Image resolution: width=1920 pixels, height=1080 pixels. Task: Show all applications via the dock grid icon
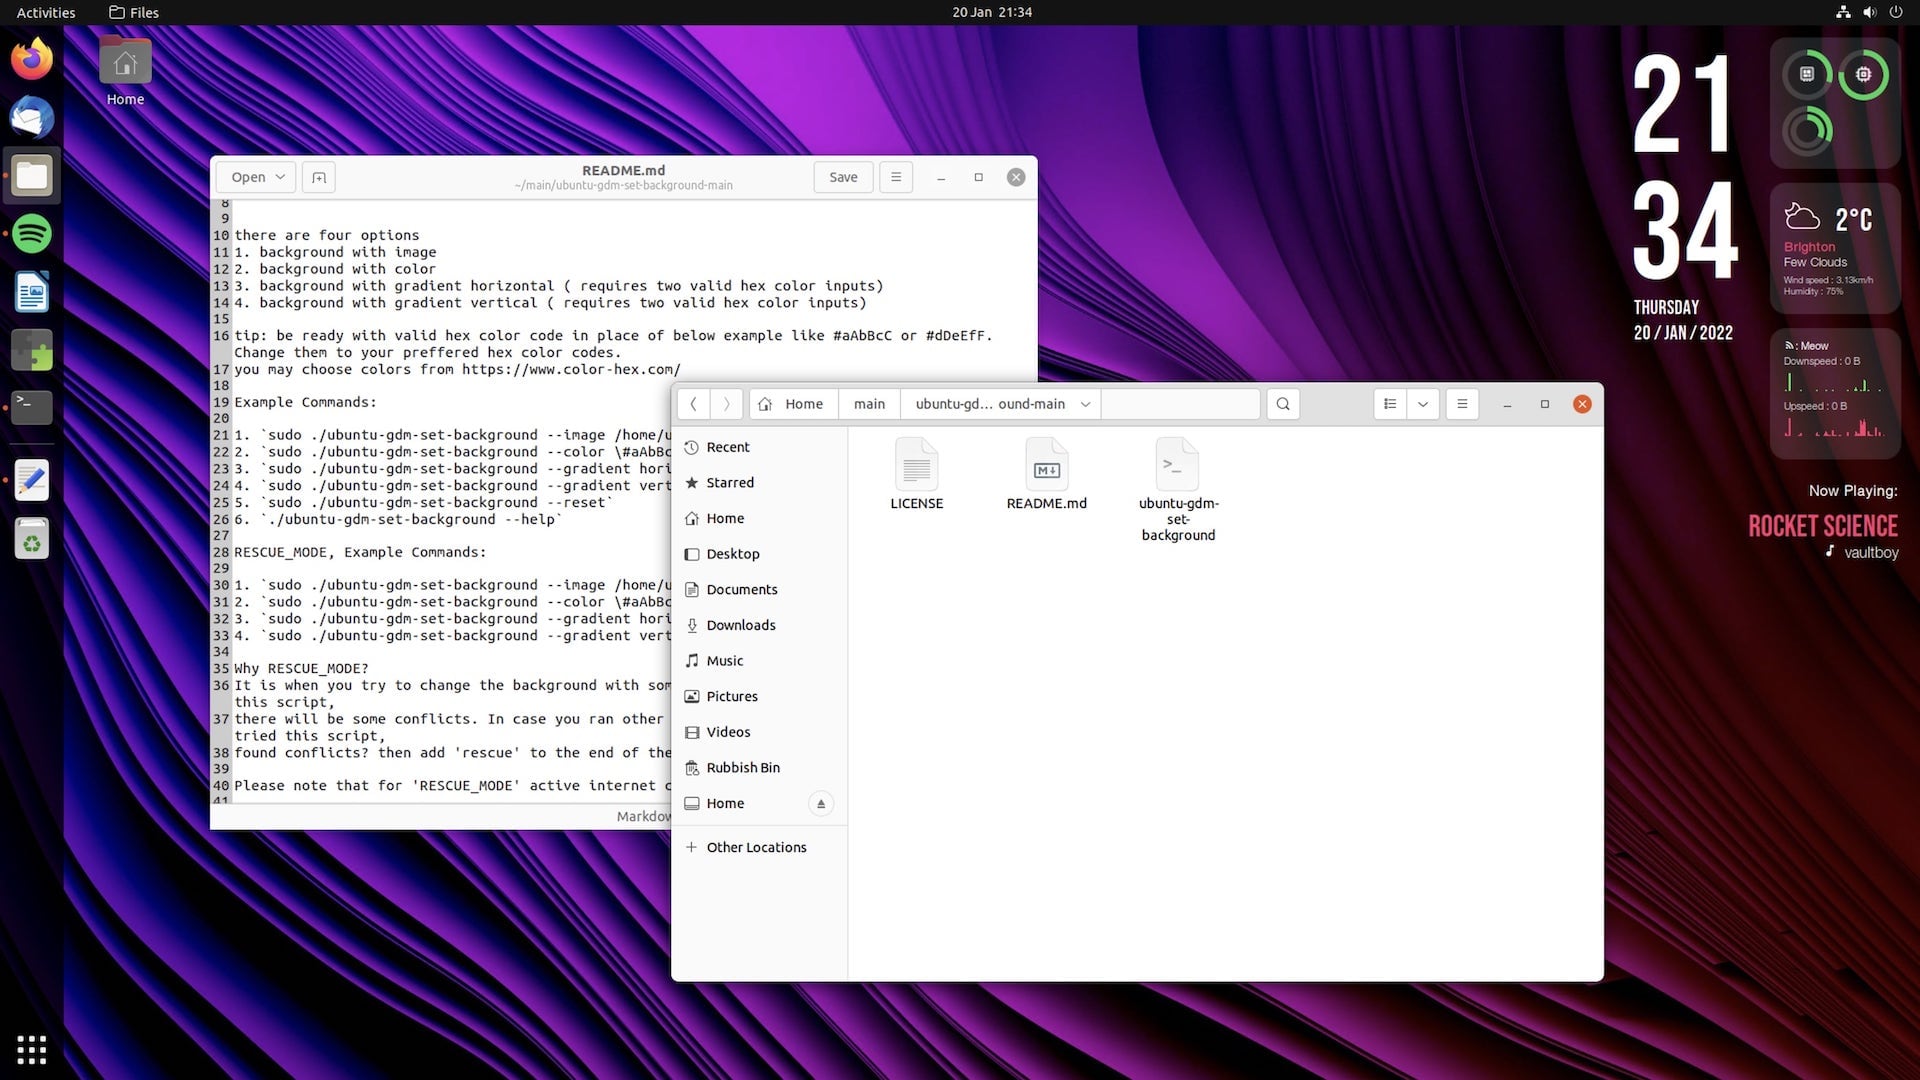click(x=31, y=1049)
